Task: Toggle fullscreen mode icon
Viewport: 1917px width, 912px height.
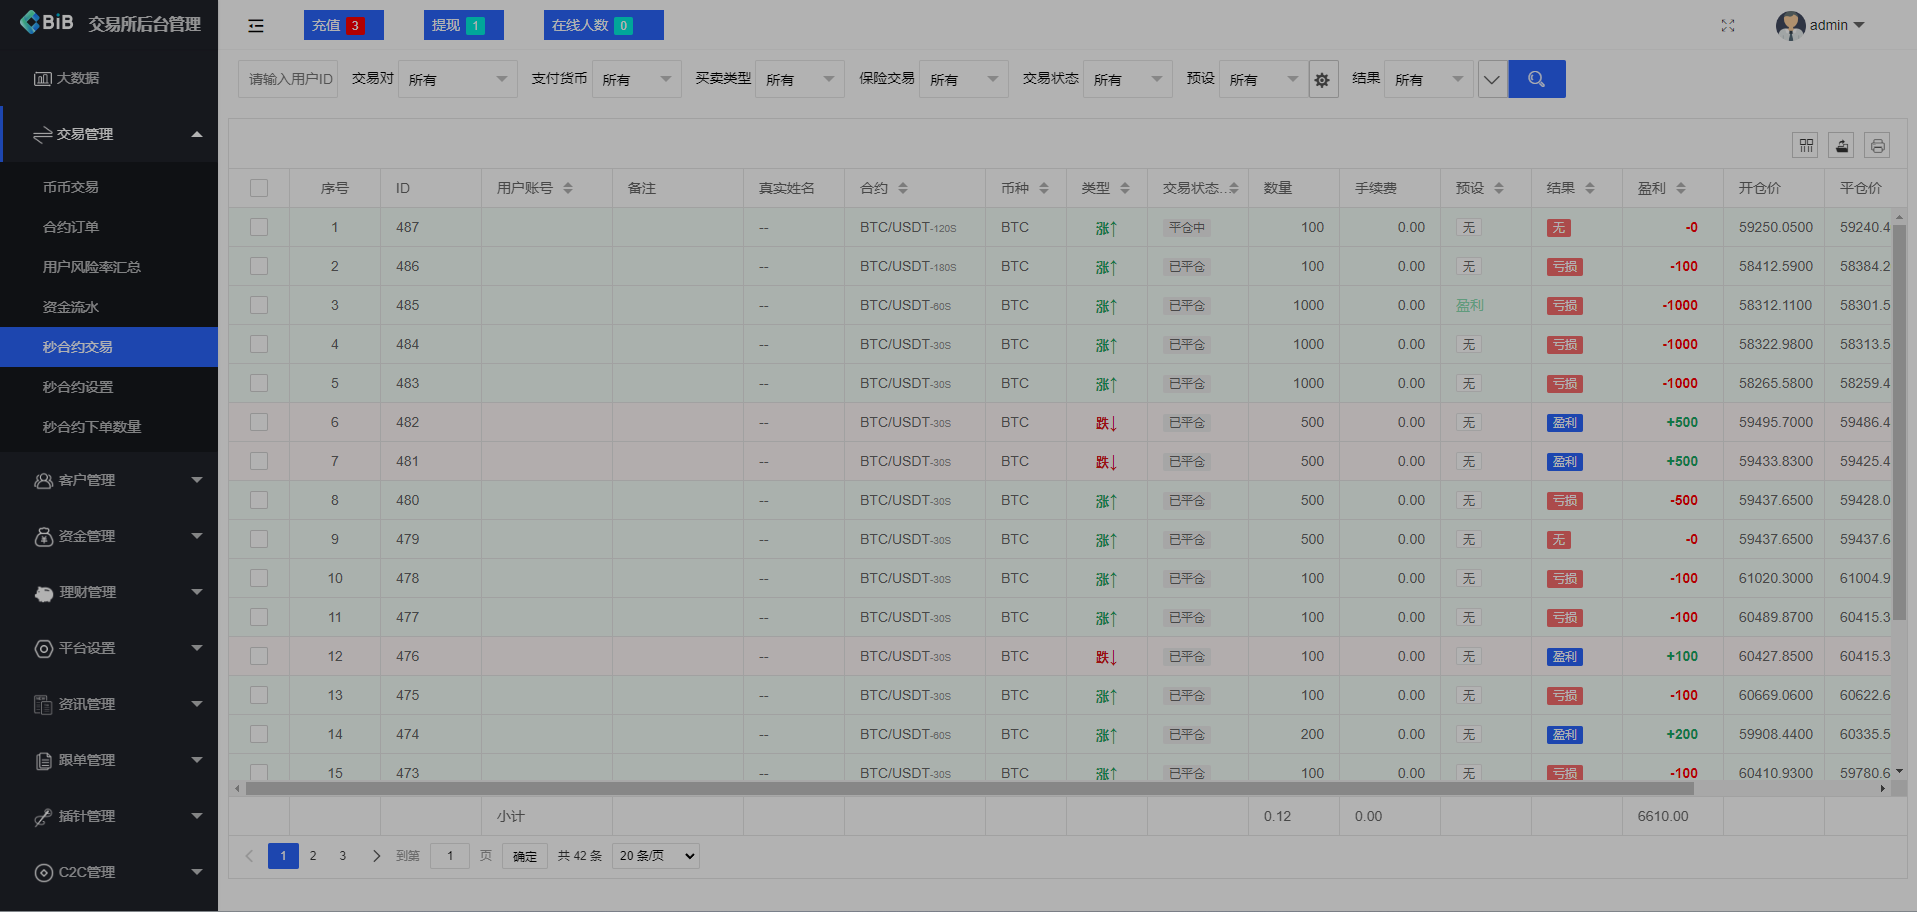Action: [x=1728, y=26]
